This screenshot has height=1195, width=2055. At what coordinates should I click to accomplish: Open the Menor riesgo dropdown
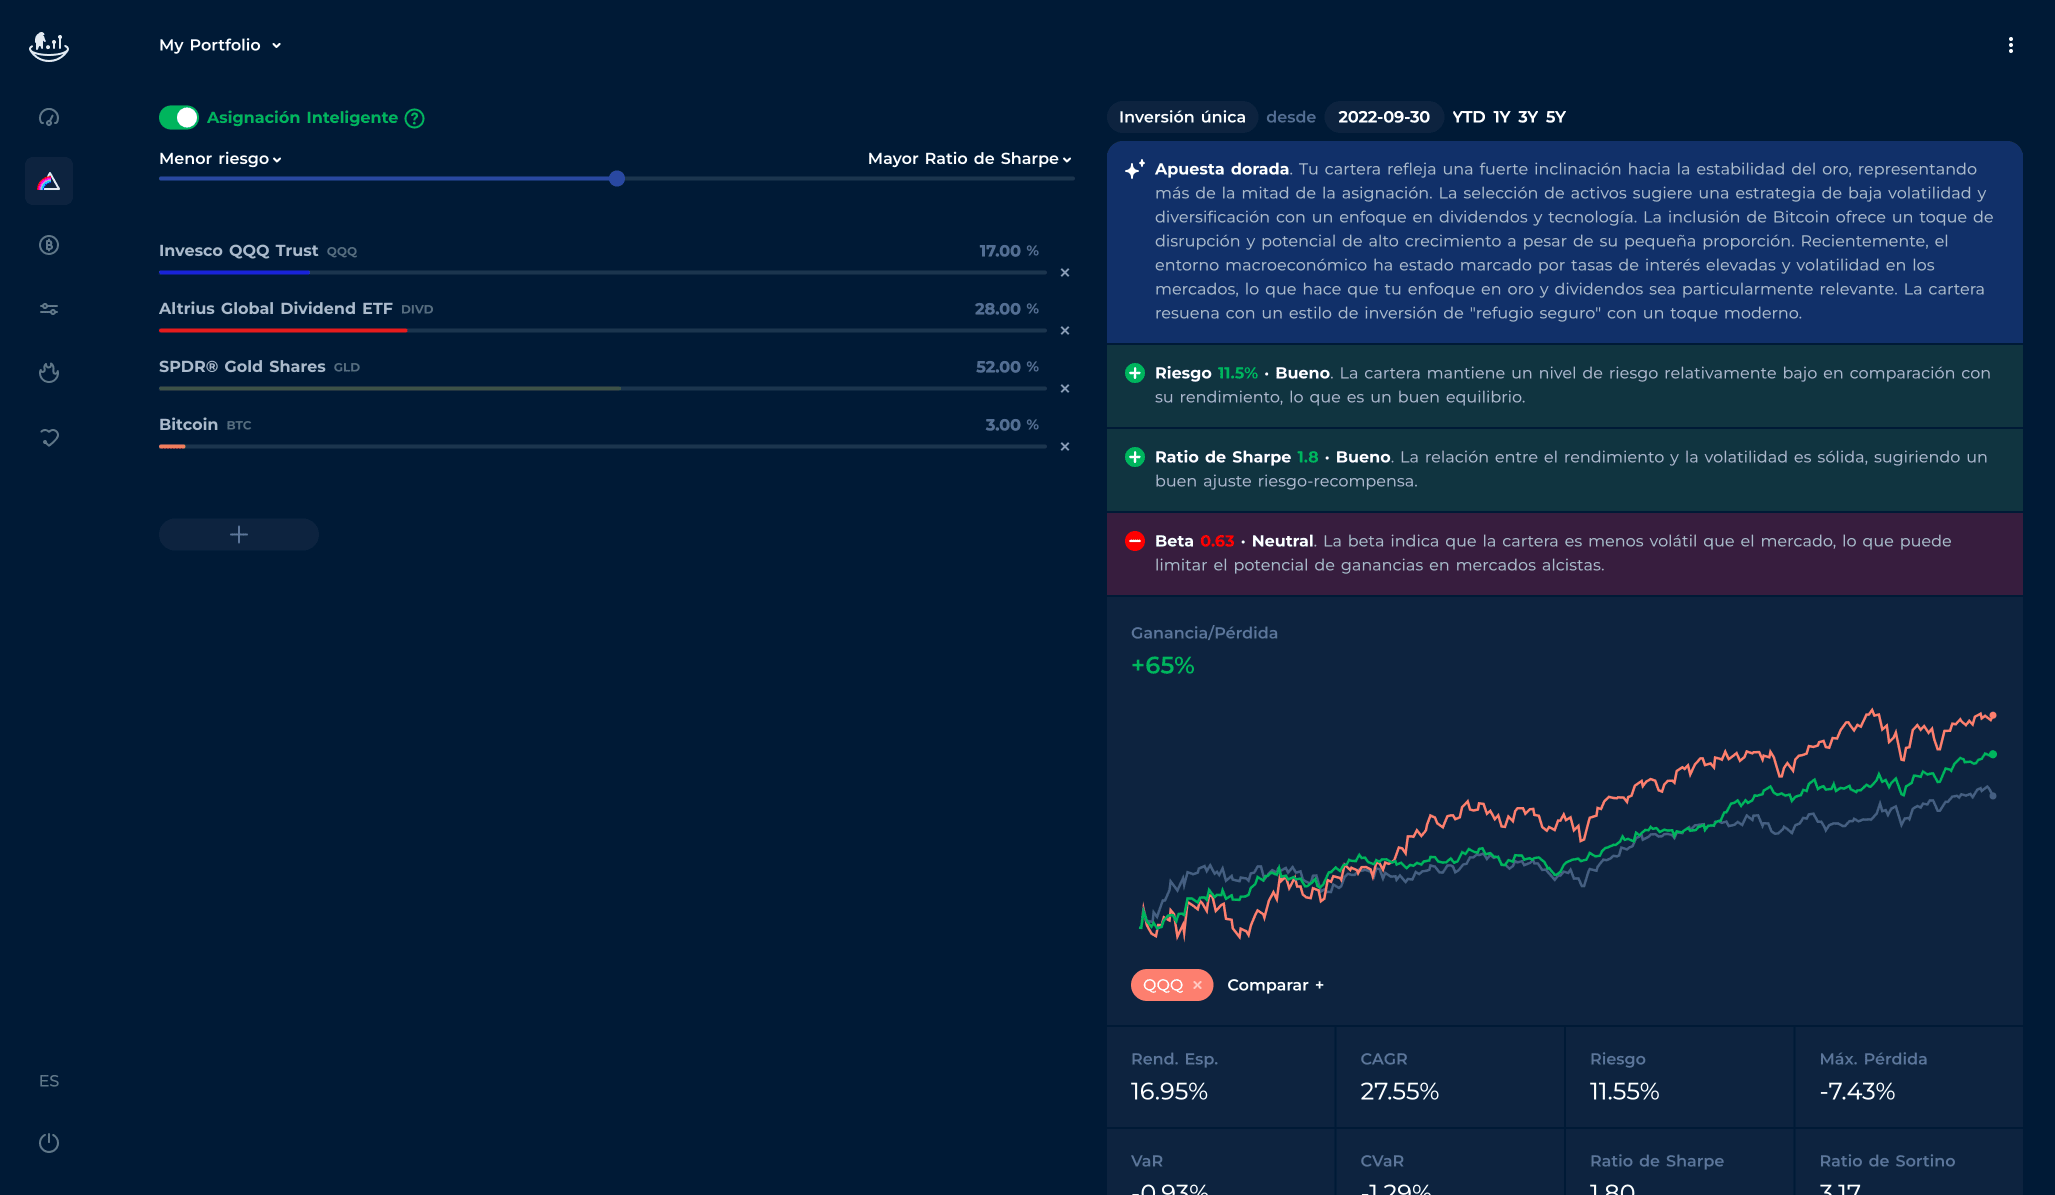pos(220,159)
